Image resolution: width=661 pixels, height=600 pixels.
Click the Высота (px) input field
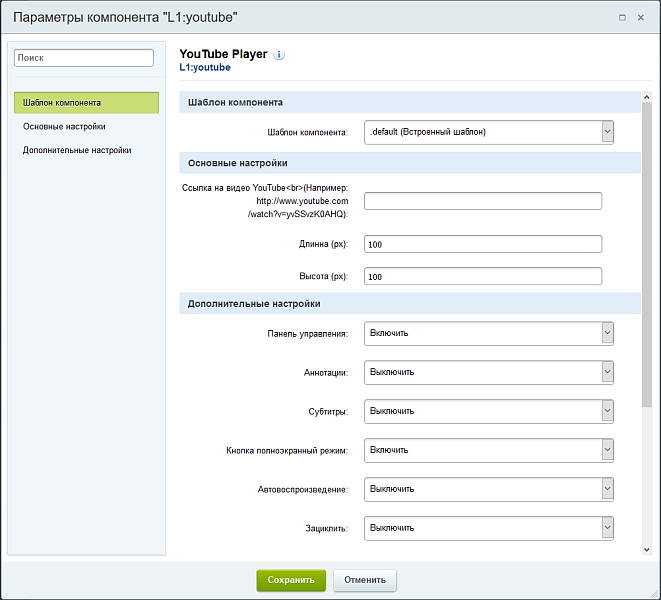point(482,276)
